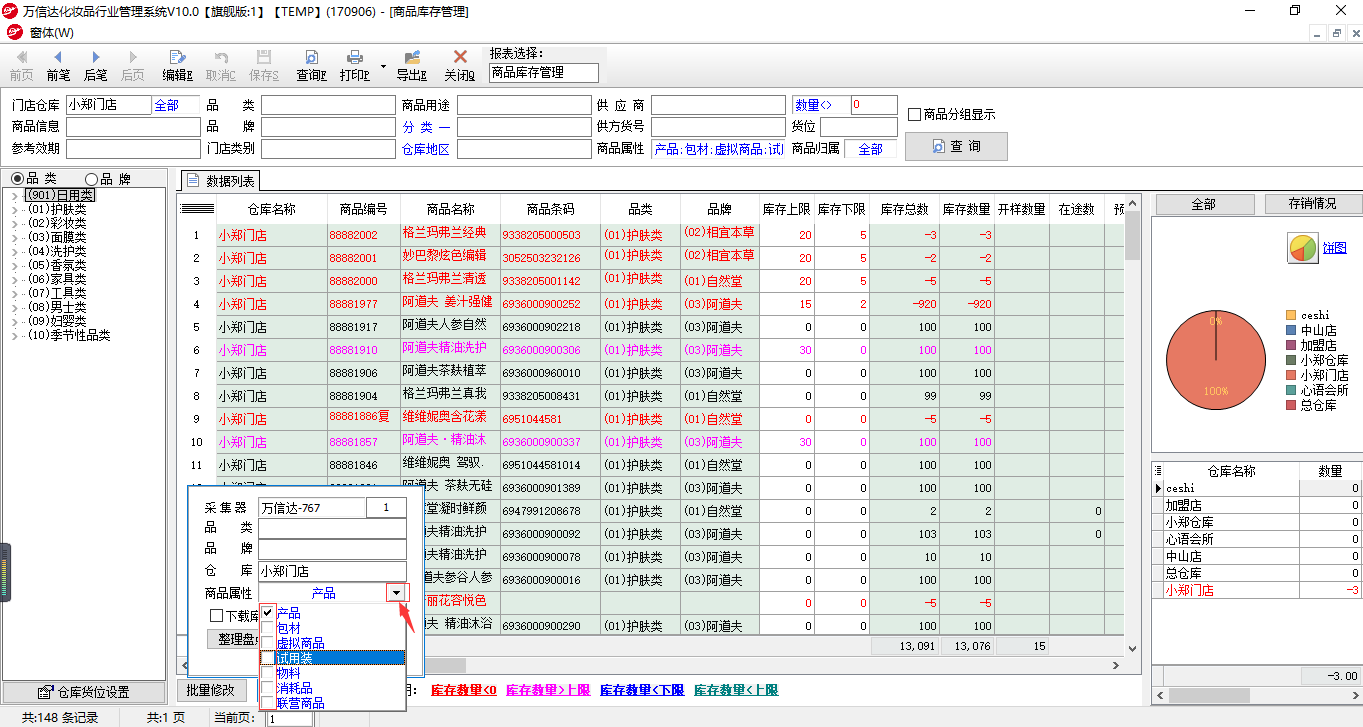Click the 库存数量<上限 green legend link
The image size is (1363, 727).
coord(736,690)
